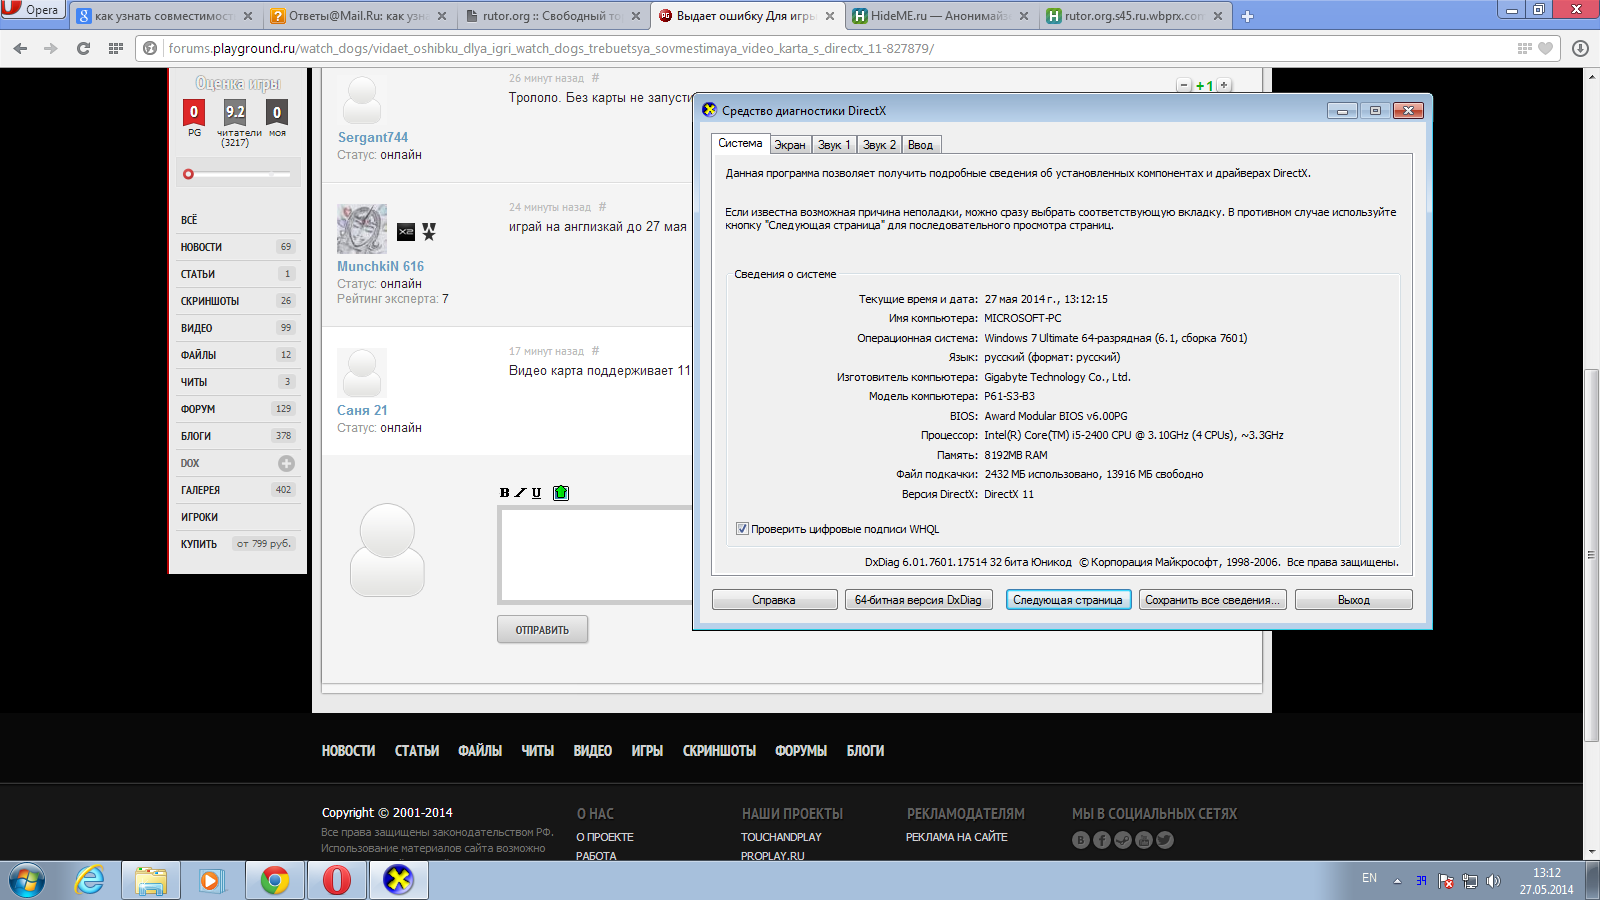Open volume speaker tray icon

pos(1493,881)
